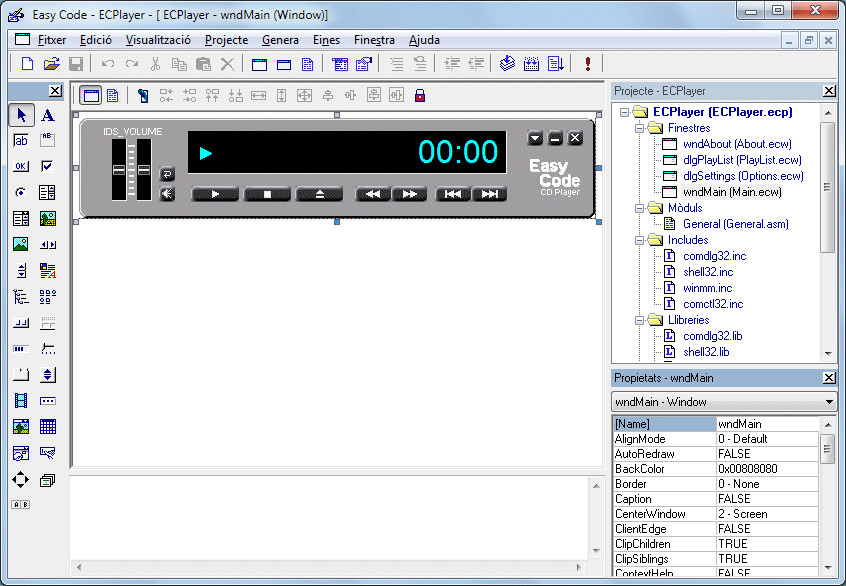Click the Copy toolbar icon
Viewport: 846px width, 586px height.
(x=179, y=64)
